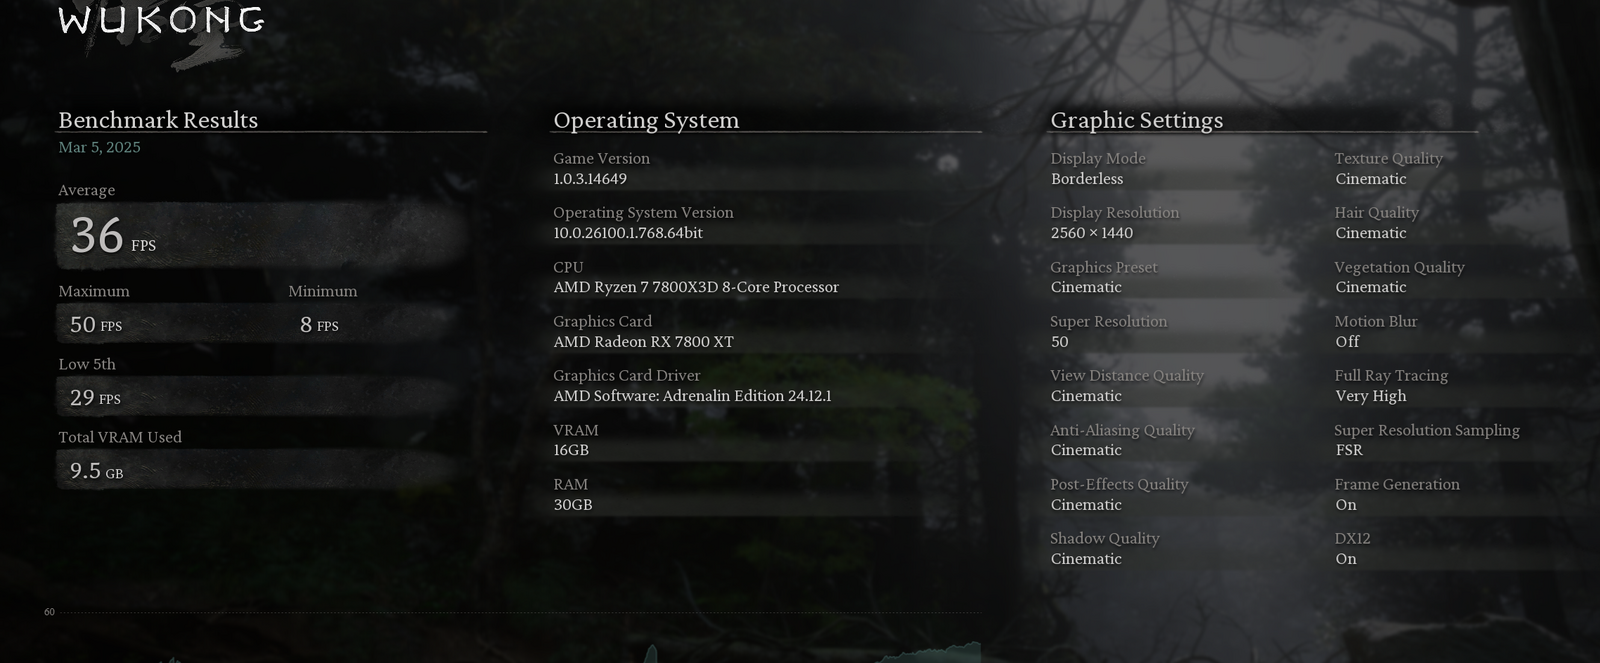Click the 30GB RAM value
The width and height of the screenshot is (1600, 663).
click(573, 505)
